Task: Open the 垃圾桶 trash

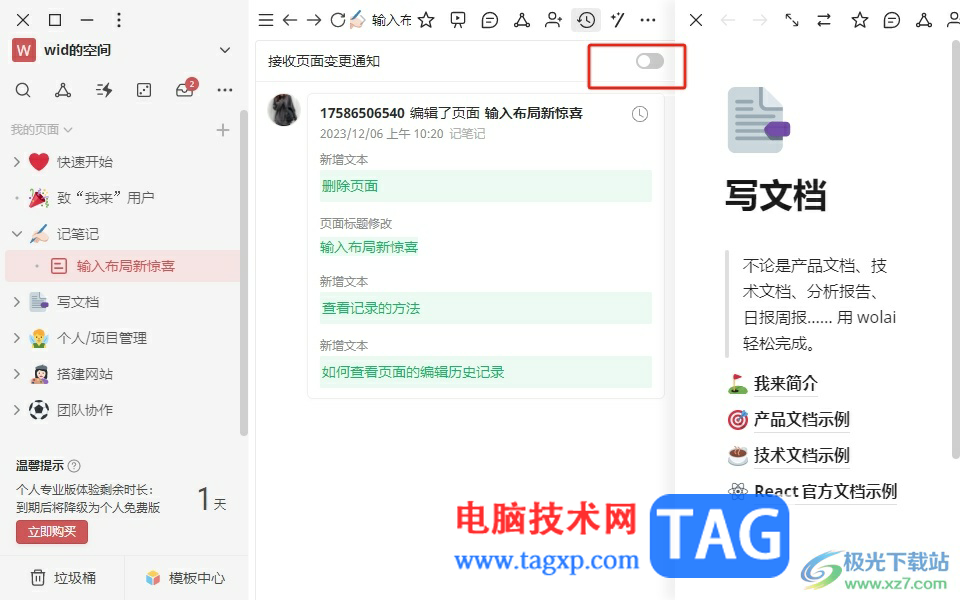Action: (63, 578)
